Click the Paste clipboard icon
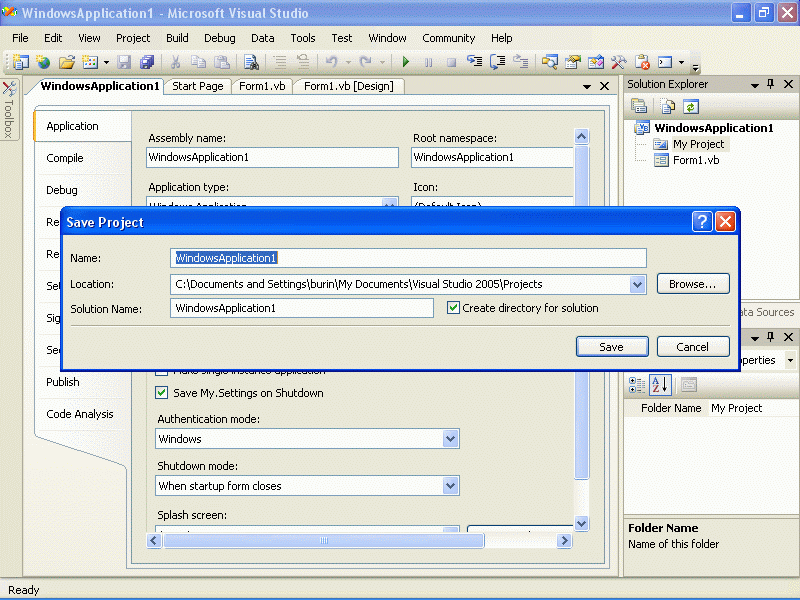Viewport: 800px width, 600px height. [x=221, y=62]
